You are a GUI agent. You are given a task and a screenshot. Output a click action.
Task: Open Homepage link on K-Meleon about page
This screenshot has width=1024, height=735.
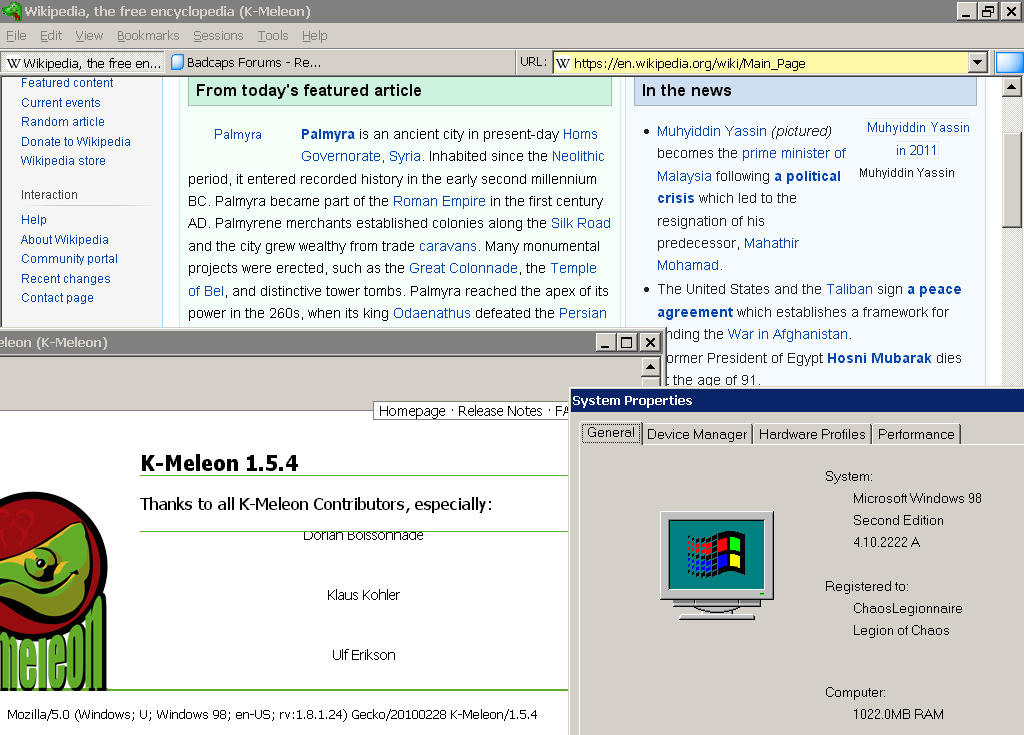[412, 411]
